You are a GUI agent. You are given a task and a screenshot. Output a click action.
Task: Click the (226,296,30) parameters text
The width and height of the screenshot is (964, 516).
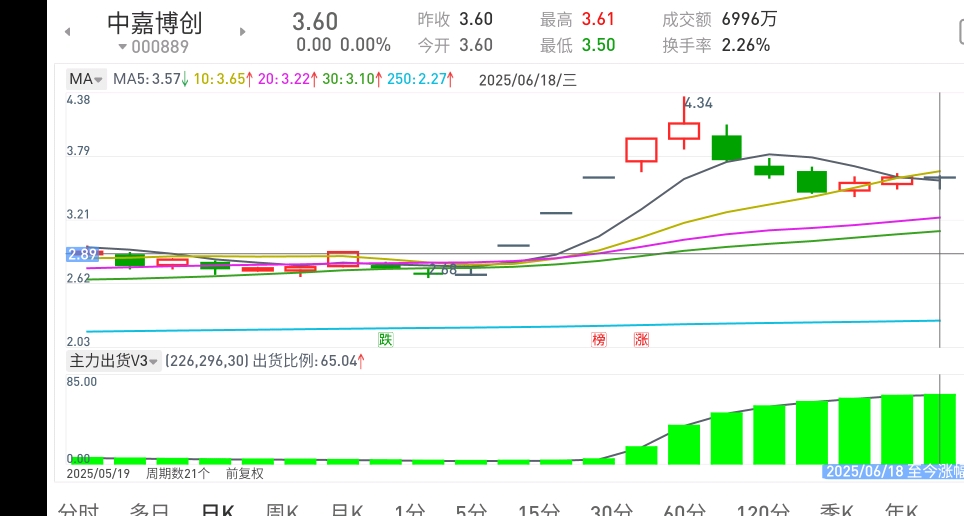[207, 361]
